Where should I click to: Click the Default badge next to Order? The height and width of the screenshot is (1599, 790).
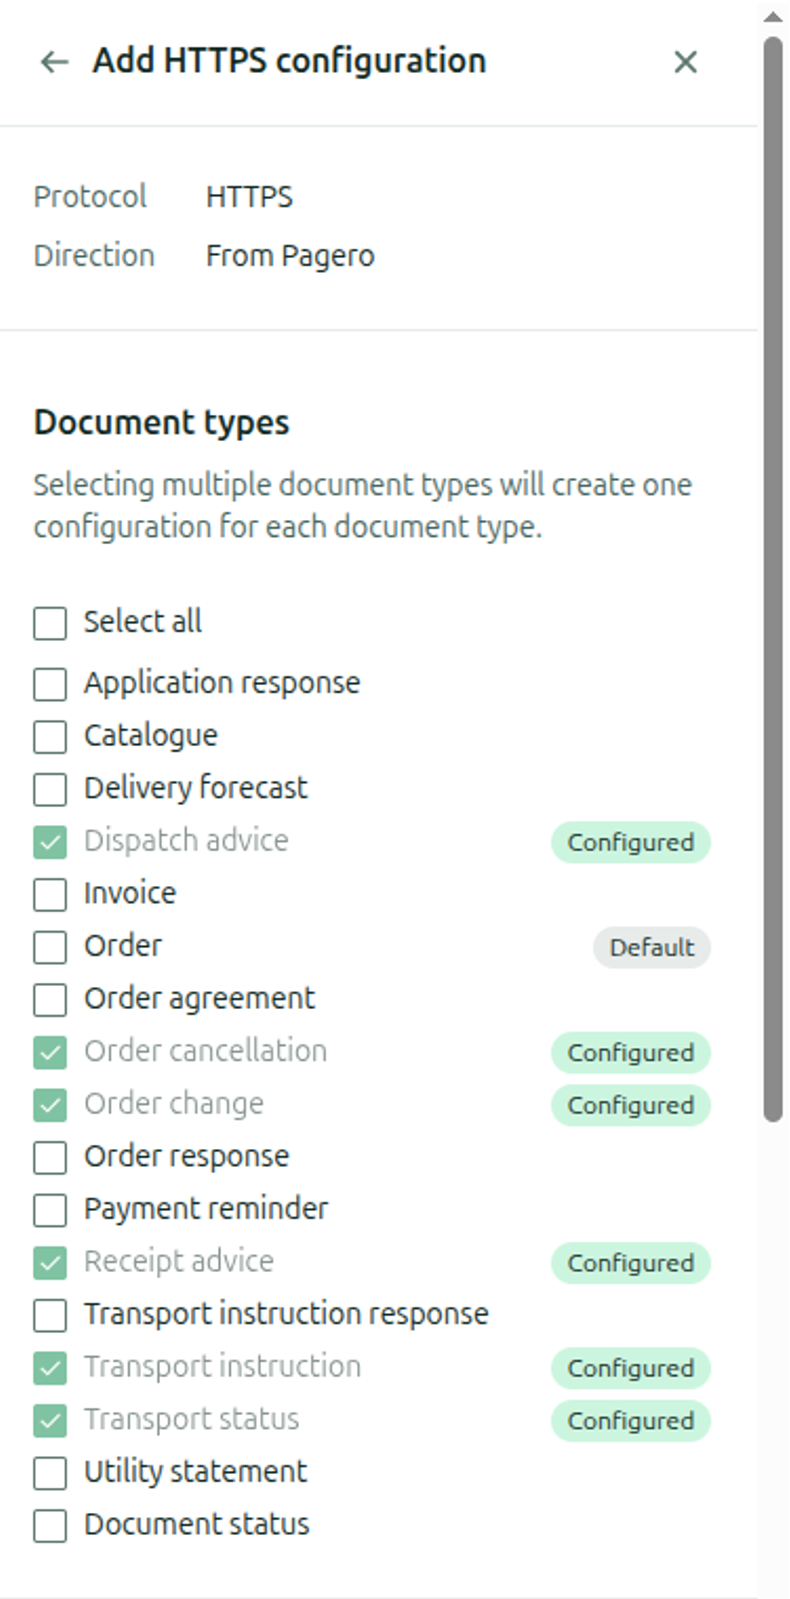(x=651, y=947)
